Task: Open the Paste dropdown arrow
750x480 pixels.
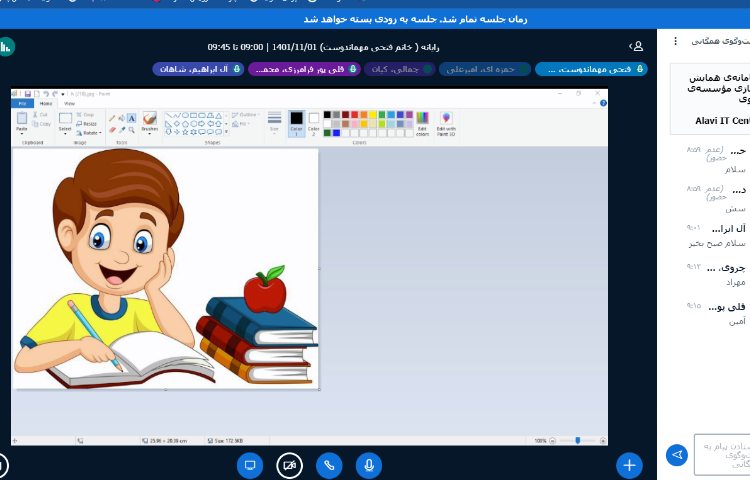Action: click(22, 134)
